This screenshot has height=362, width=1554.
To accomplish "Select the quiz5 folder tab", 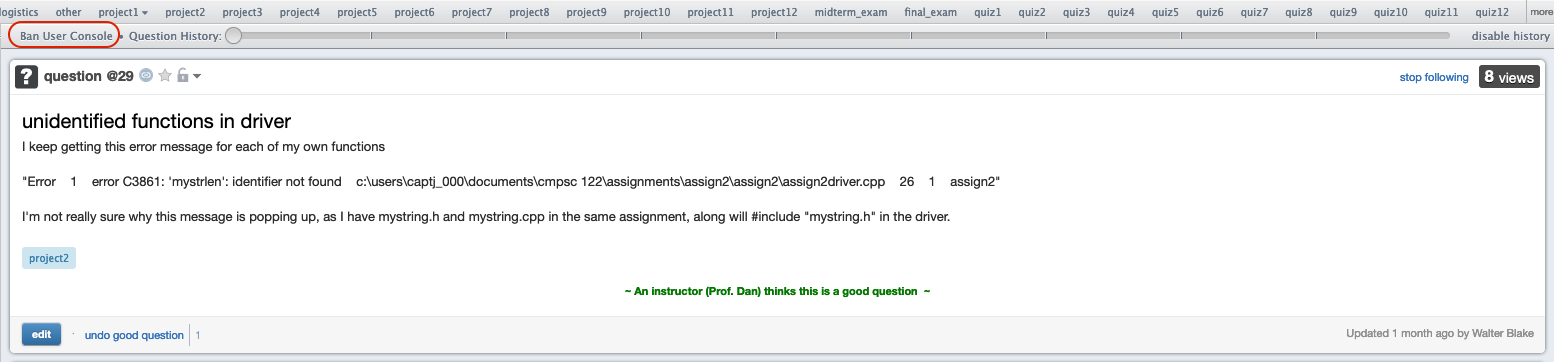I will tap(1165, 12).
